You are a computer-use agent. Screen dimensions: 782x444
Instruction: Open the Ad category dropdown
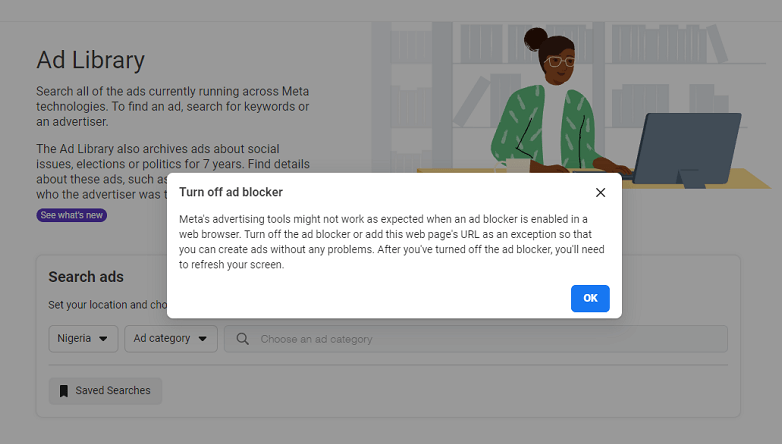click(x=171, y=338)
